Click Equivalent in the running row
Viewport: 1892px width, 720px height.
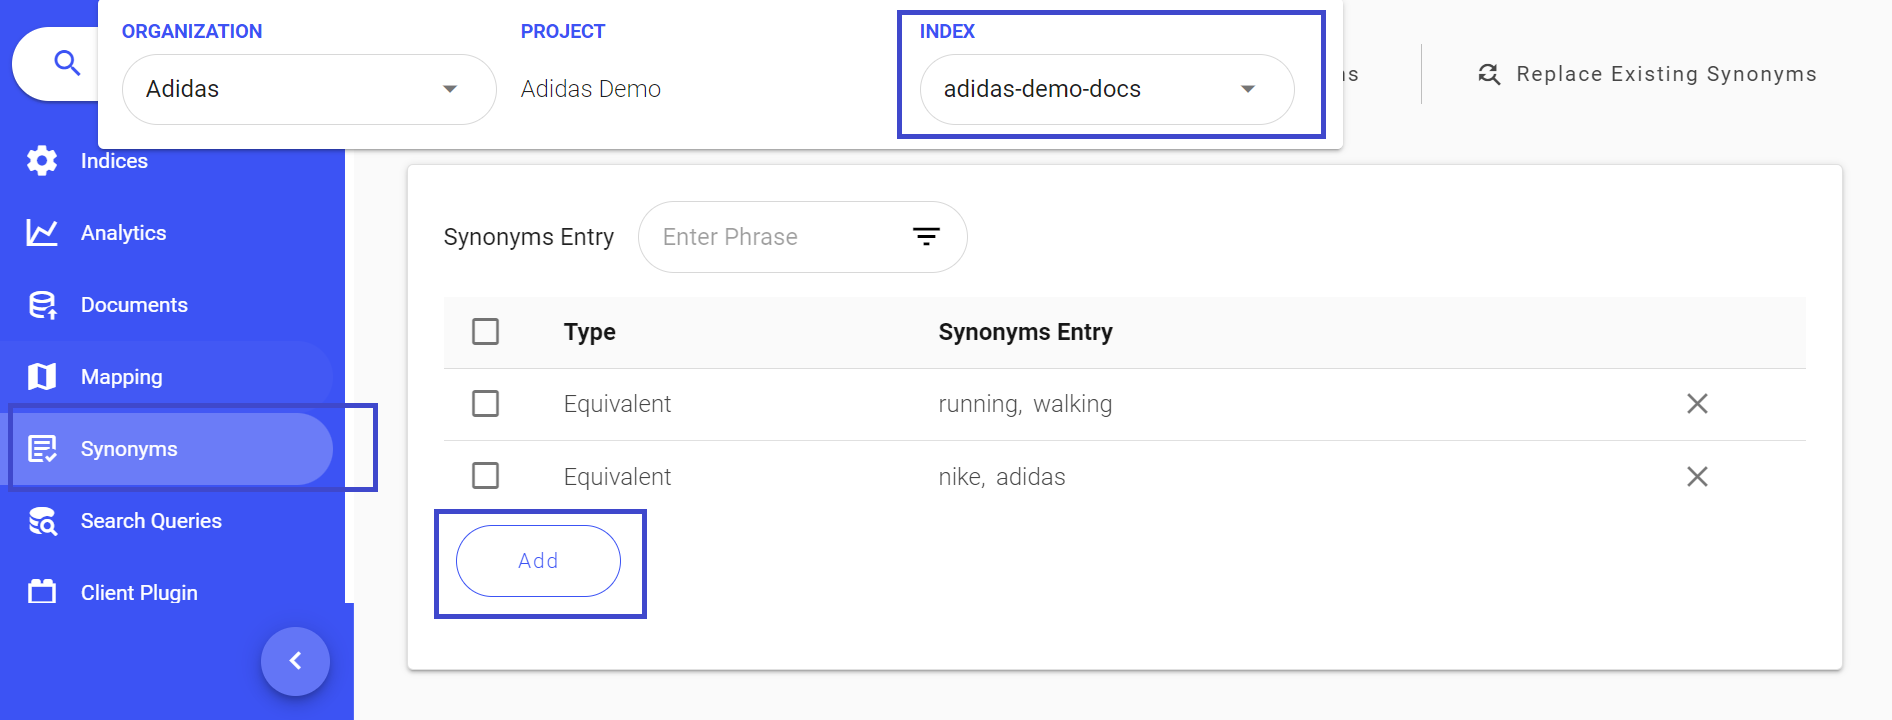tap(617, 404)
